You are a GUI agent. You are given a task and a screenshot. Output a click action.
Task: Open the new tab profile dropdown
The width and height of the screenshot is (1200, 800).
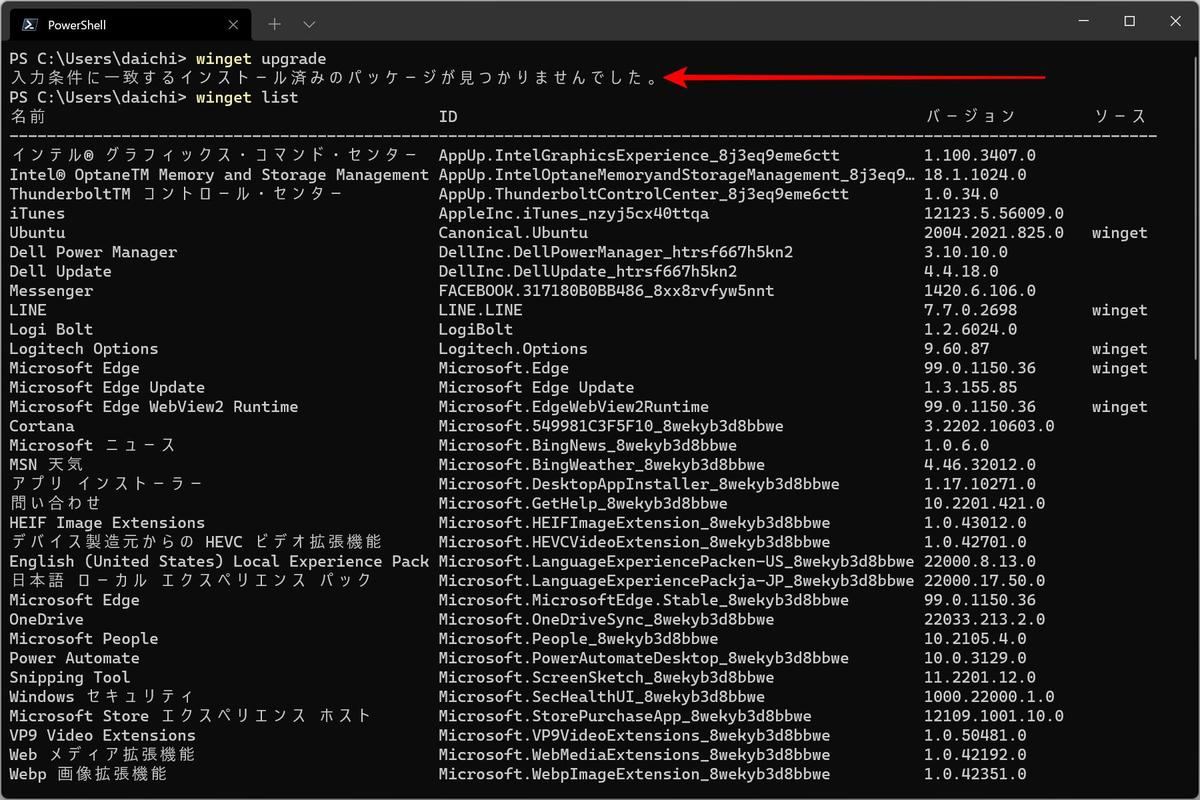pyautogui.click(x=309, y=24)
